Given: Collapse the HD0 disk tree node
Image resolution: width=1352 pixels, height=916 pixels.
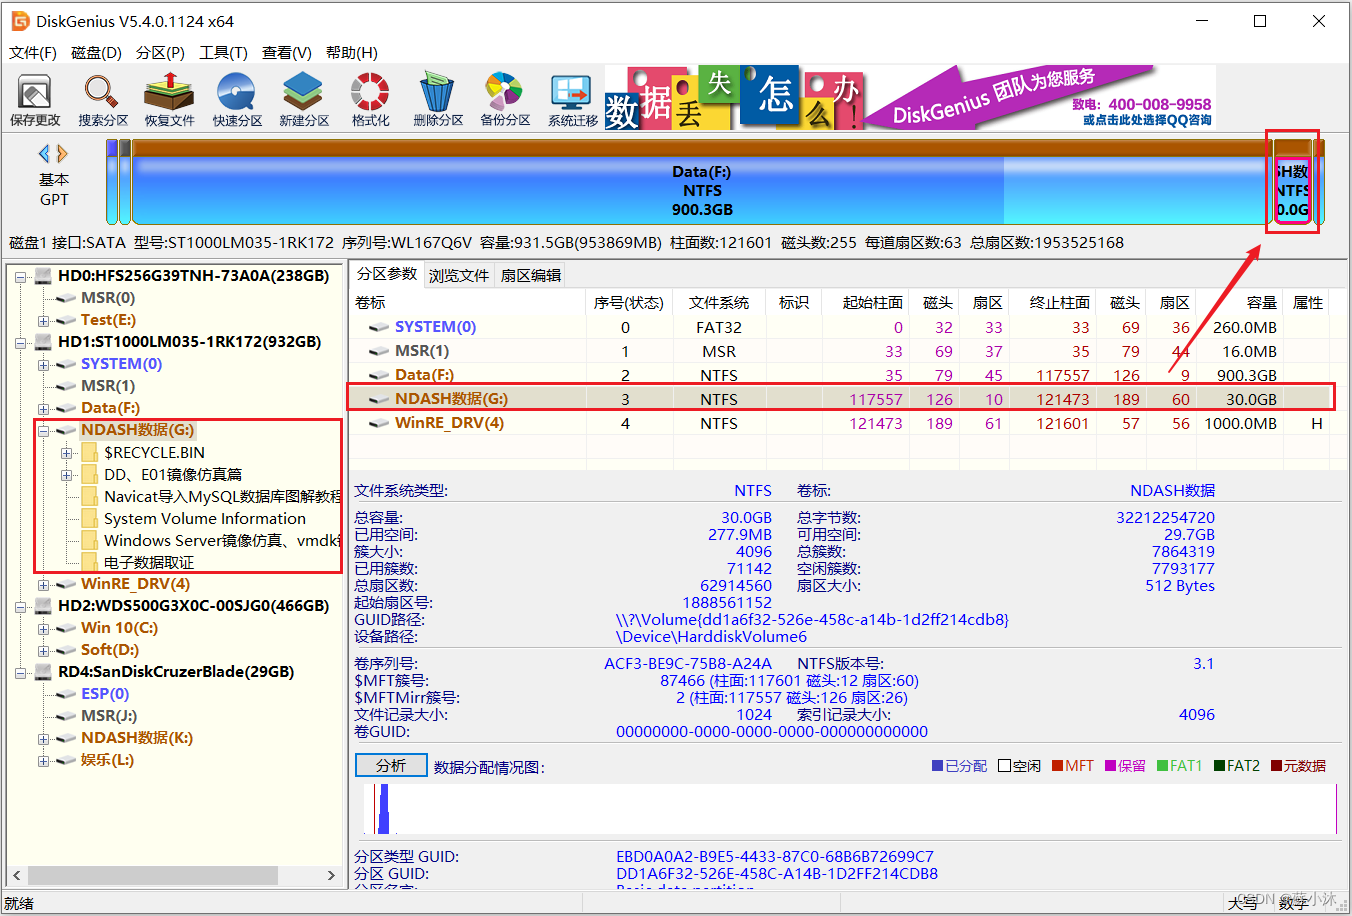Looking at the screenshot, I should point(21,276).
